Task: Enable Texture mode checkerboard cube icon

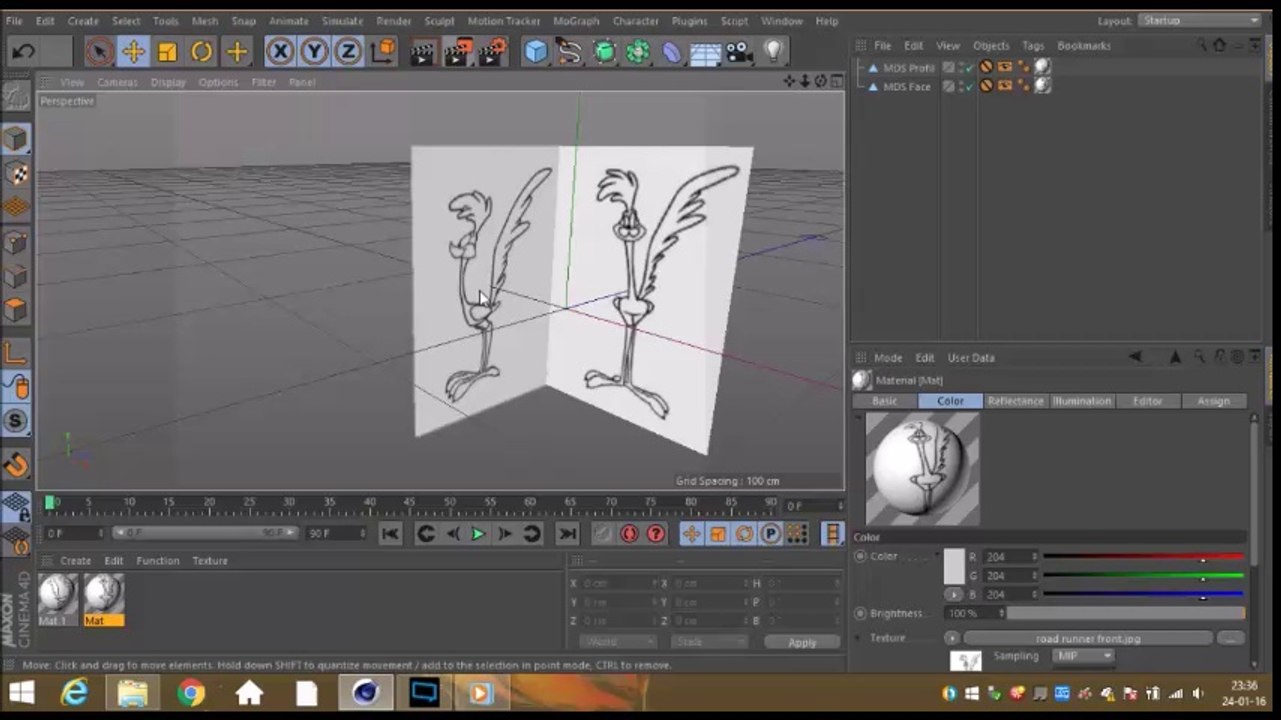Action: 15,172
